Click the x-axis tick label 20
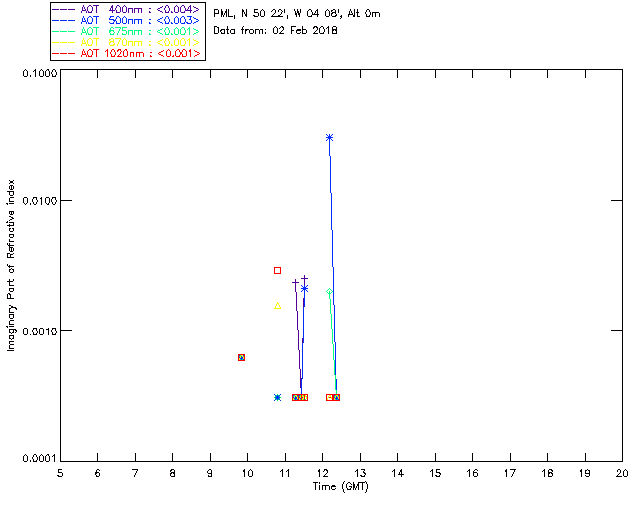This screenshot has height=512, width=640. coord(622,473)
